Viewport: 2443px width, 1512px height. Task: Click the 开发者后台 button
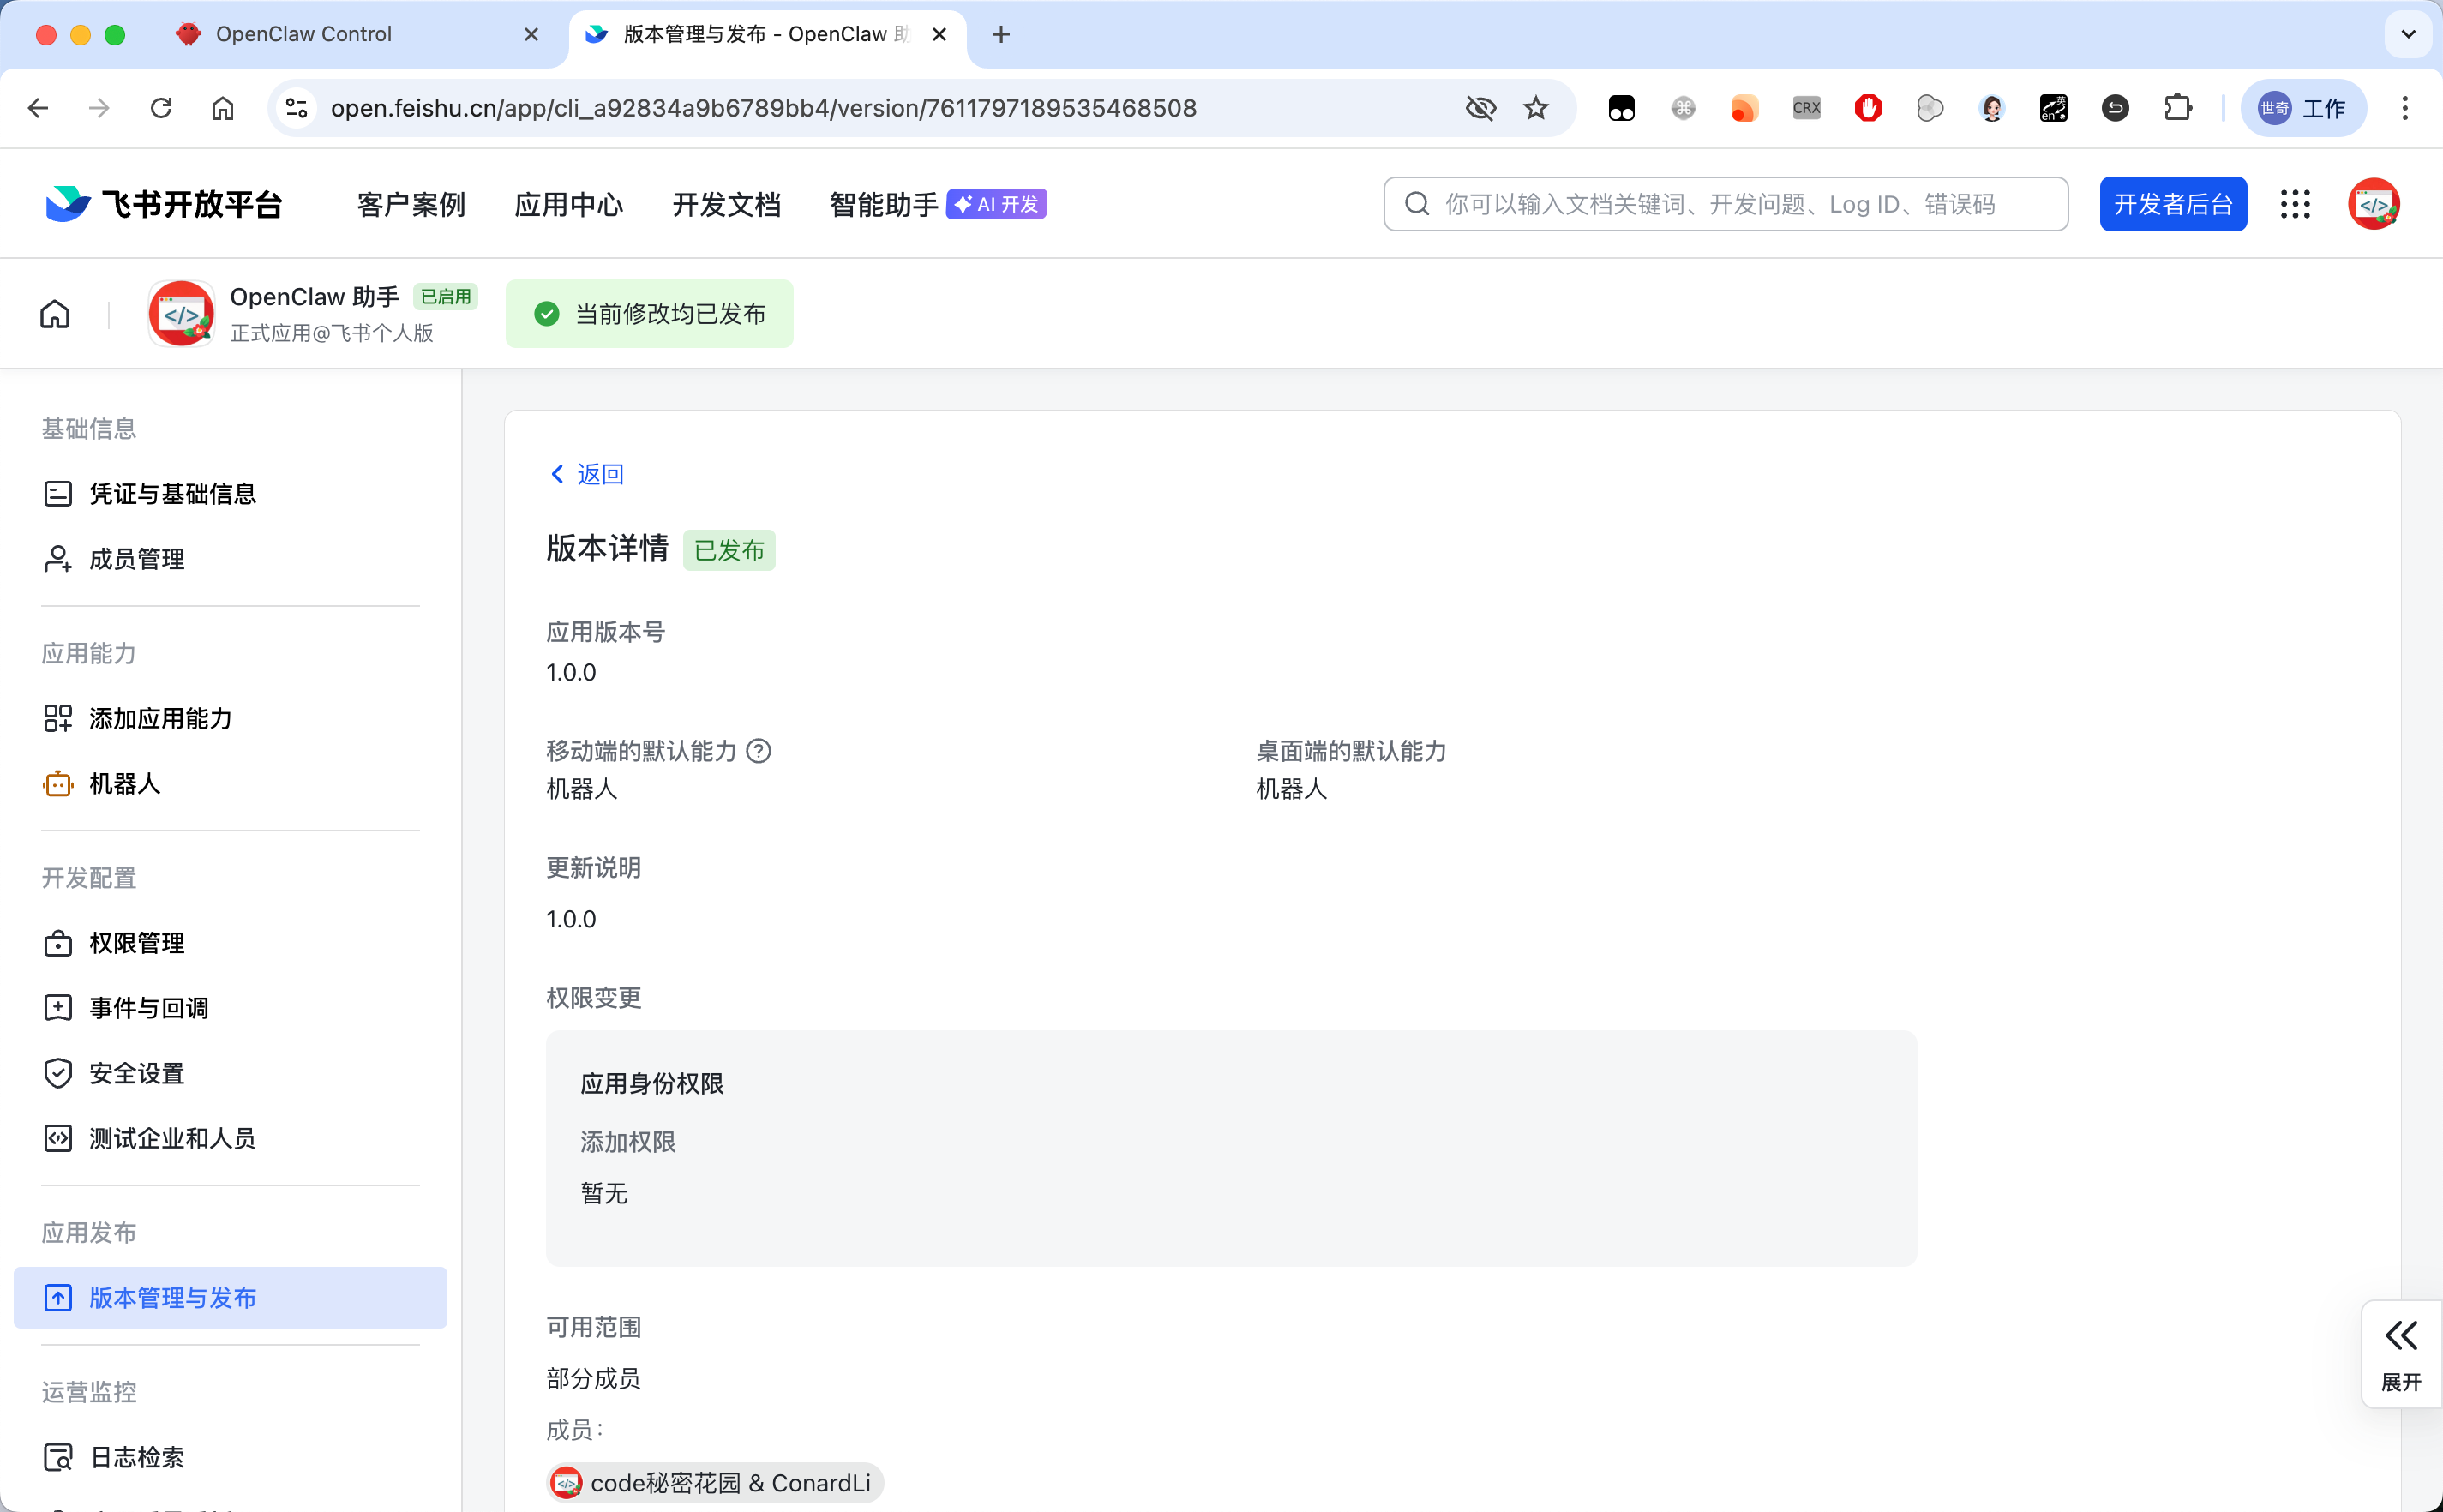(x=2172, y=203)
